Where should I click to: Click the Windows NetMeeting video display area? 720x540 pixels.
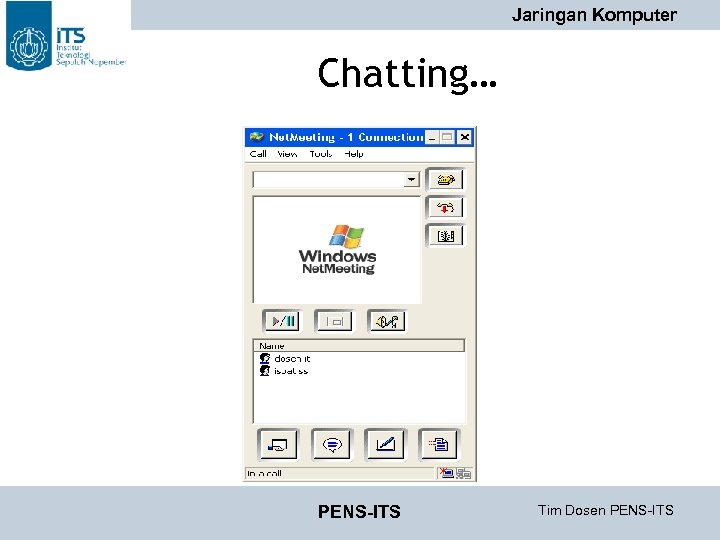coord(338,250)
